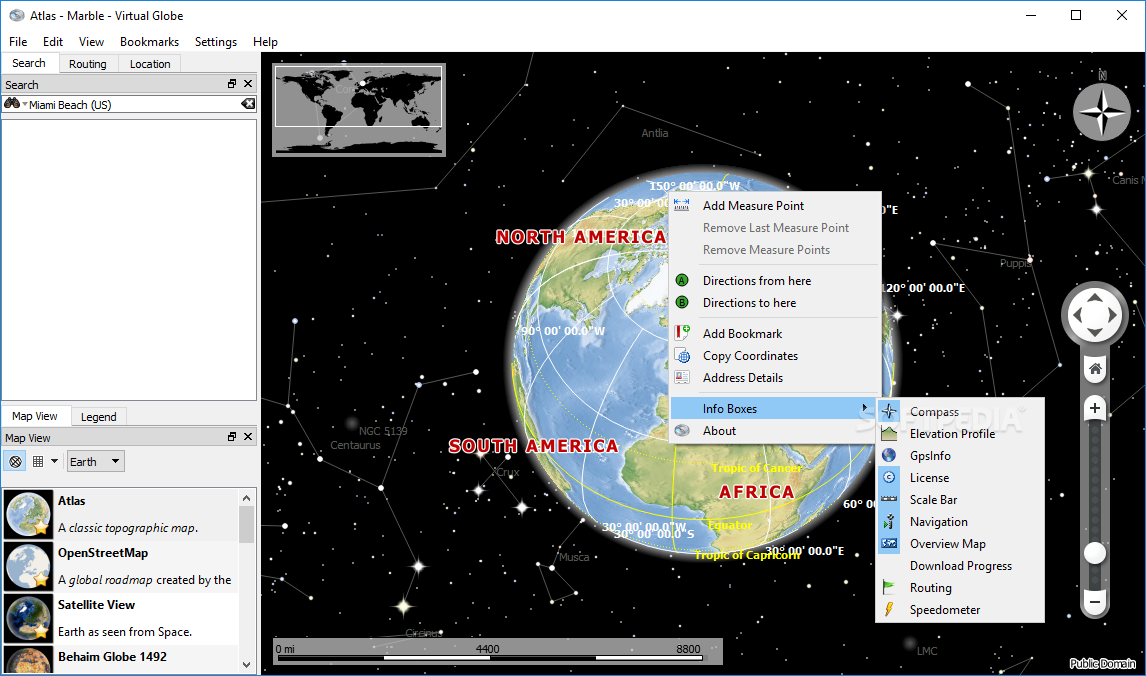This screenshot has width=1146, height=676.
Task: Click the Map View tab
Action: 35,416
